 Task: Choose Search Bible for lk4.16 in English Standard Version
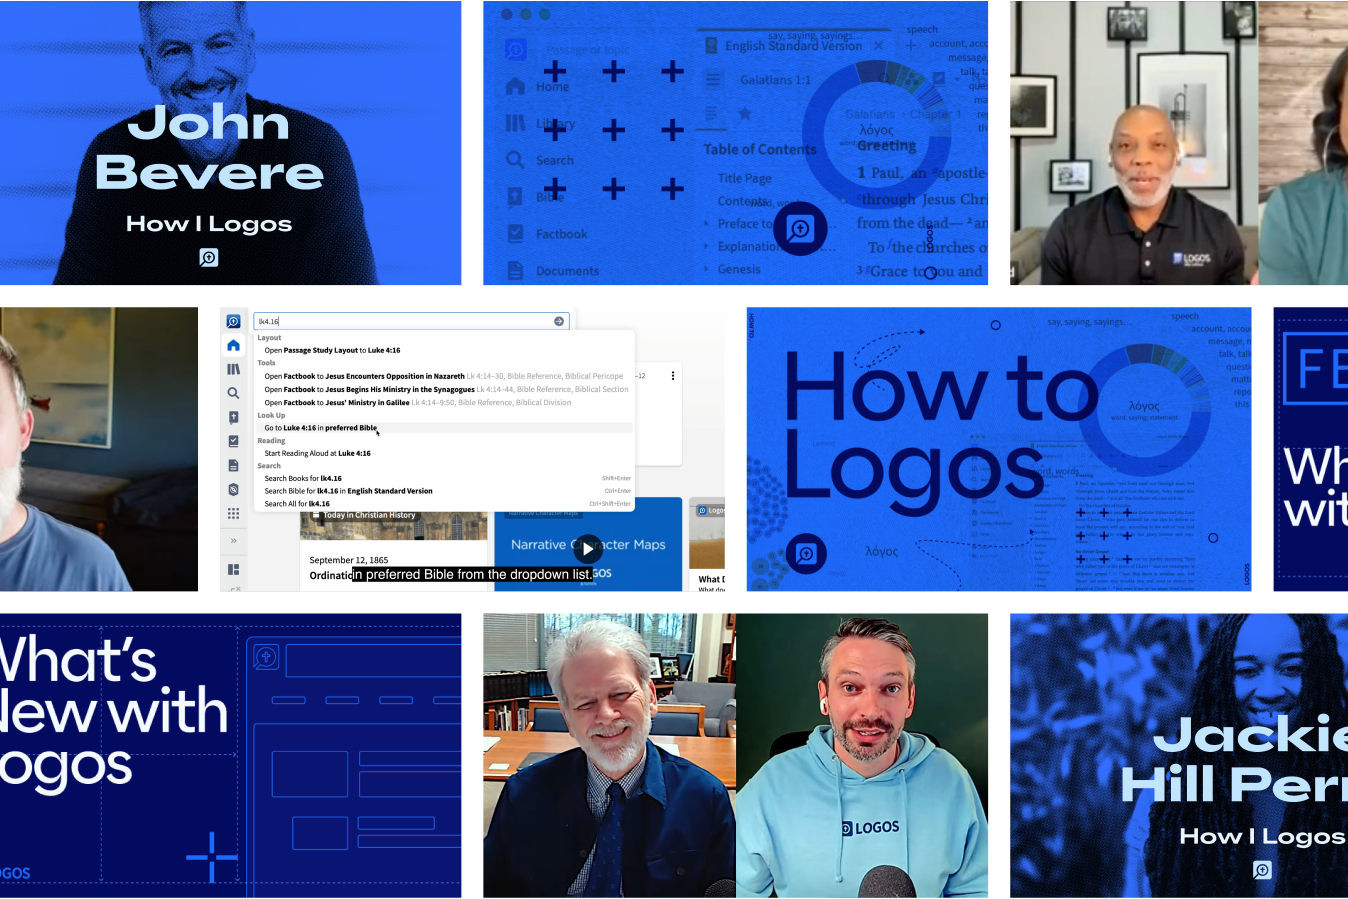click(444, 491)
